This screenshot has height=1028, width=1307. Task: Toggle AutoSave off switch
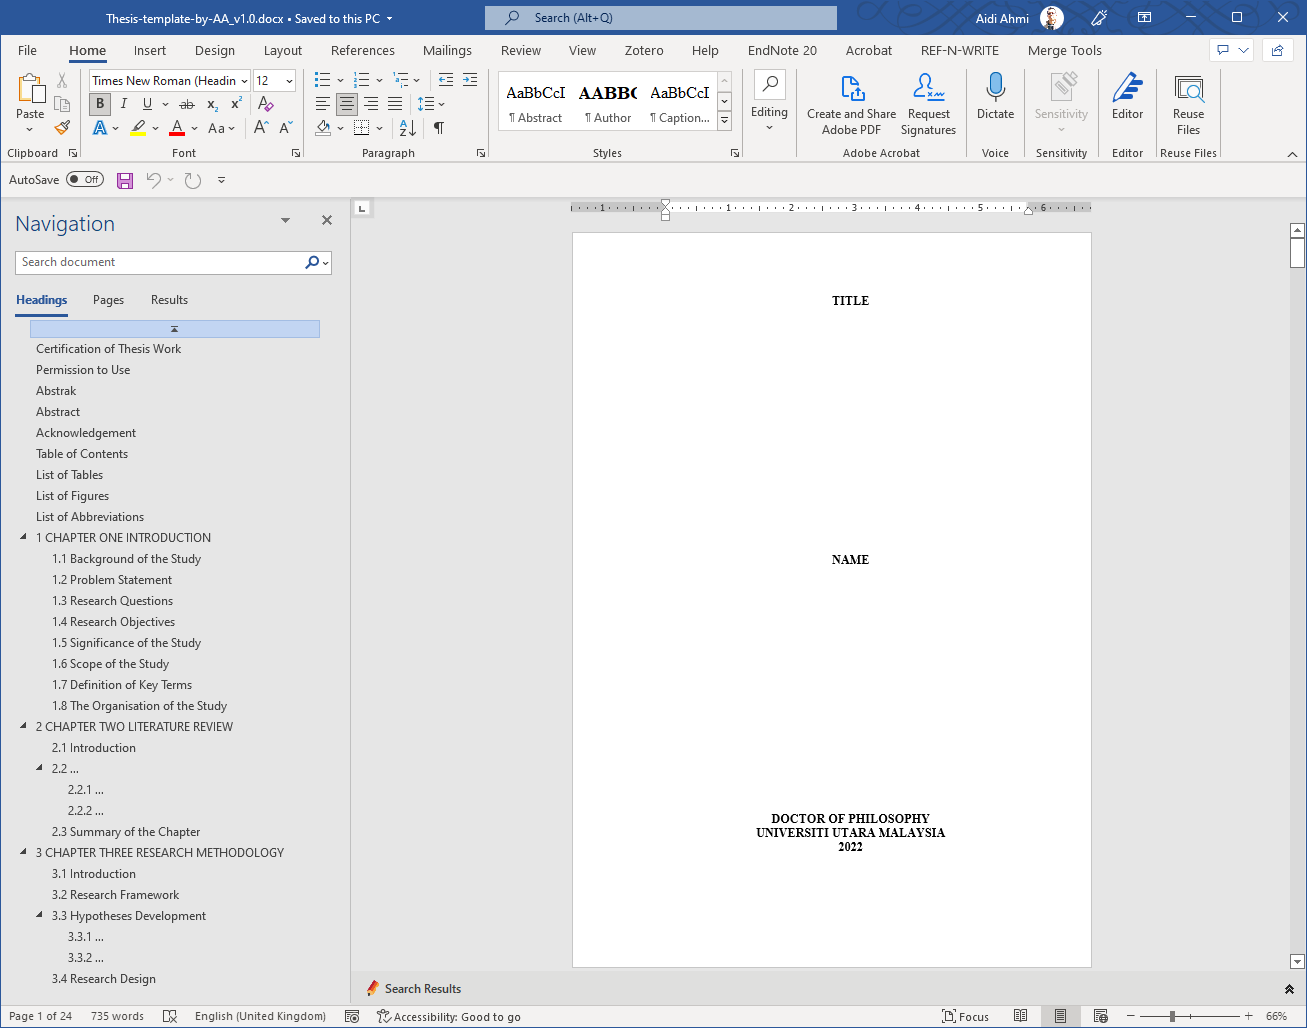pos(85,180)
